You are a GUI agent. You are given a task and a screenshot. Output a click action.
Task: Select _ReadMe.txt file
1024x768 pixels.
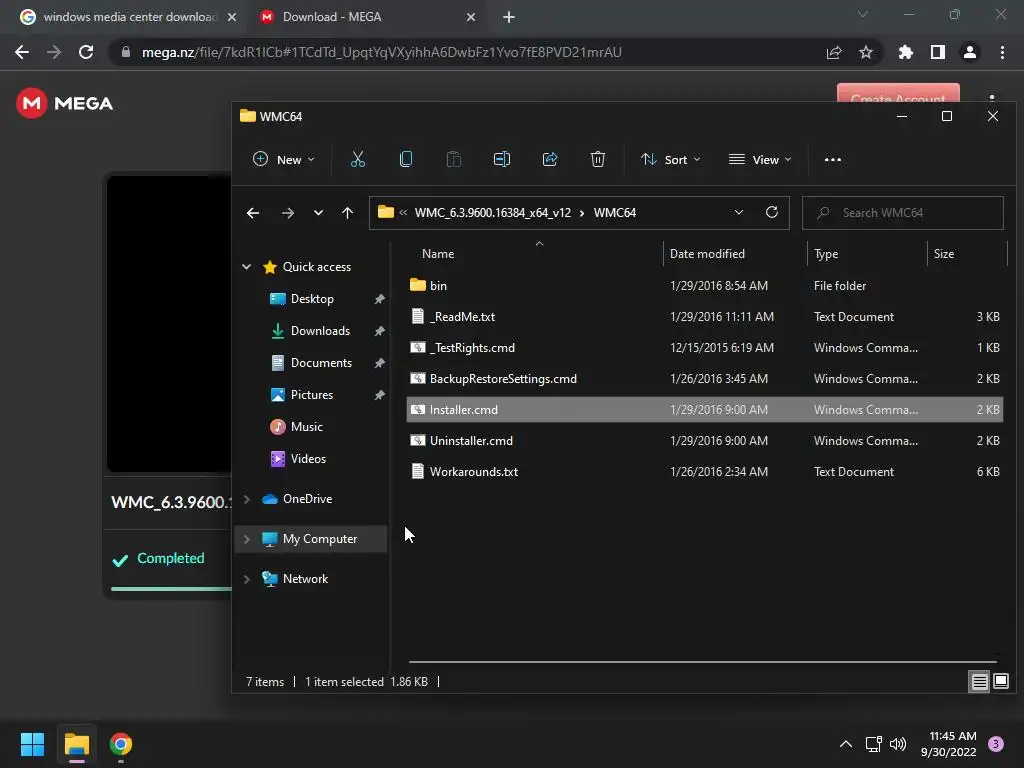coord(704,317)
